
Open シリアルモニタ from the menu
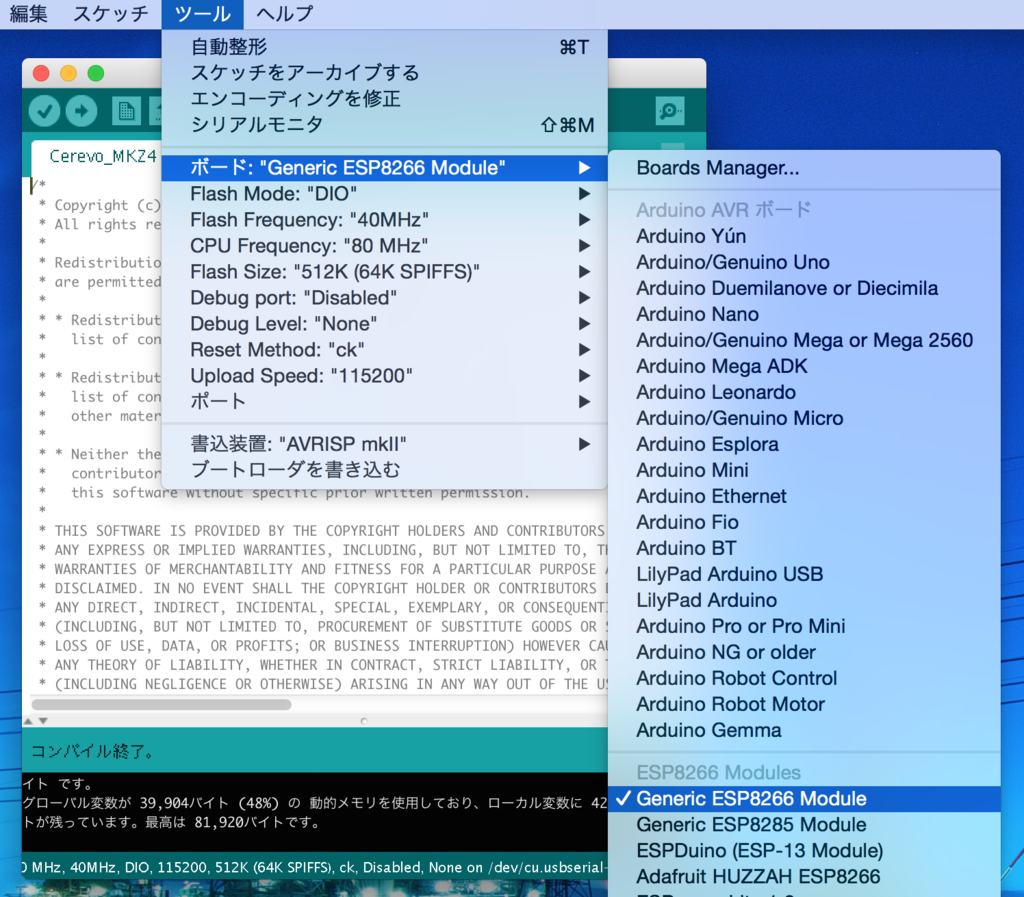click(x=385, y=125)
